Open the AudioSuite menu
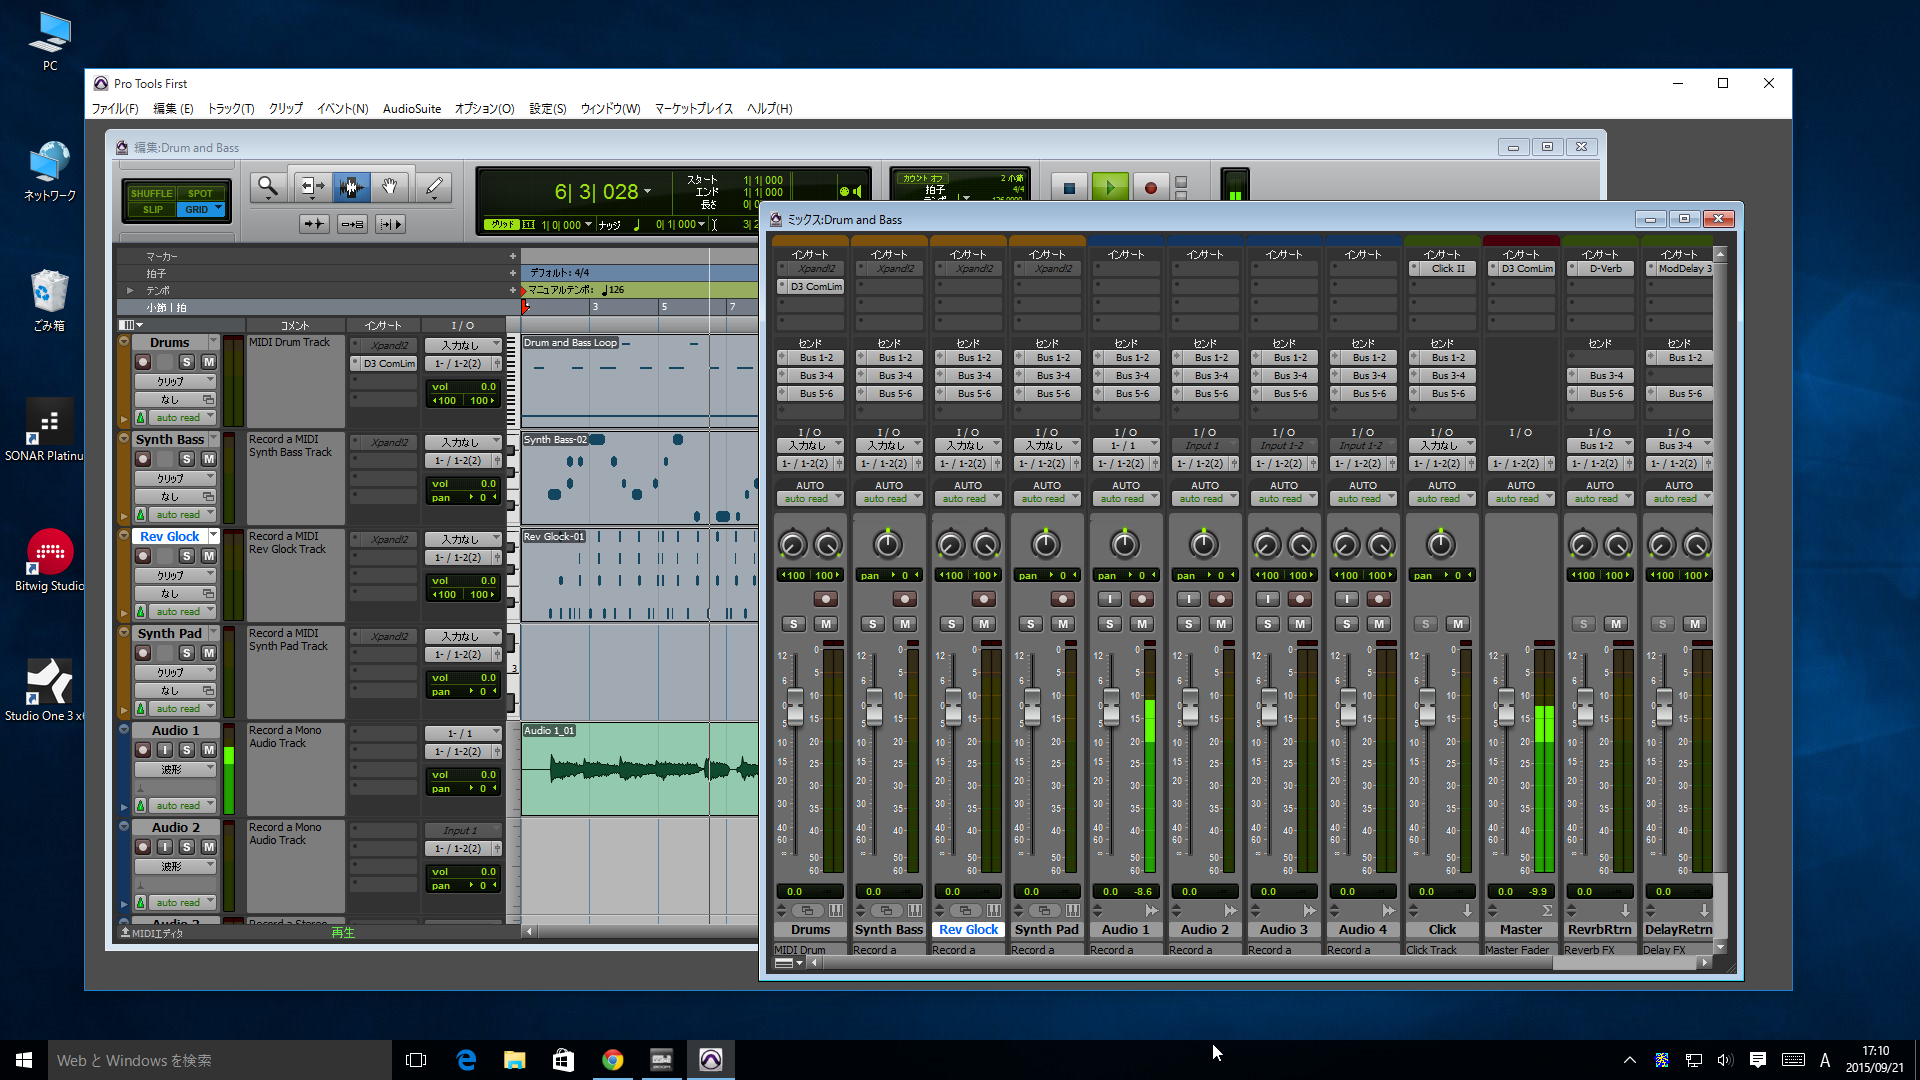 coord(412,109)
